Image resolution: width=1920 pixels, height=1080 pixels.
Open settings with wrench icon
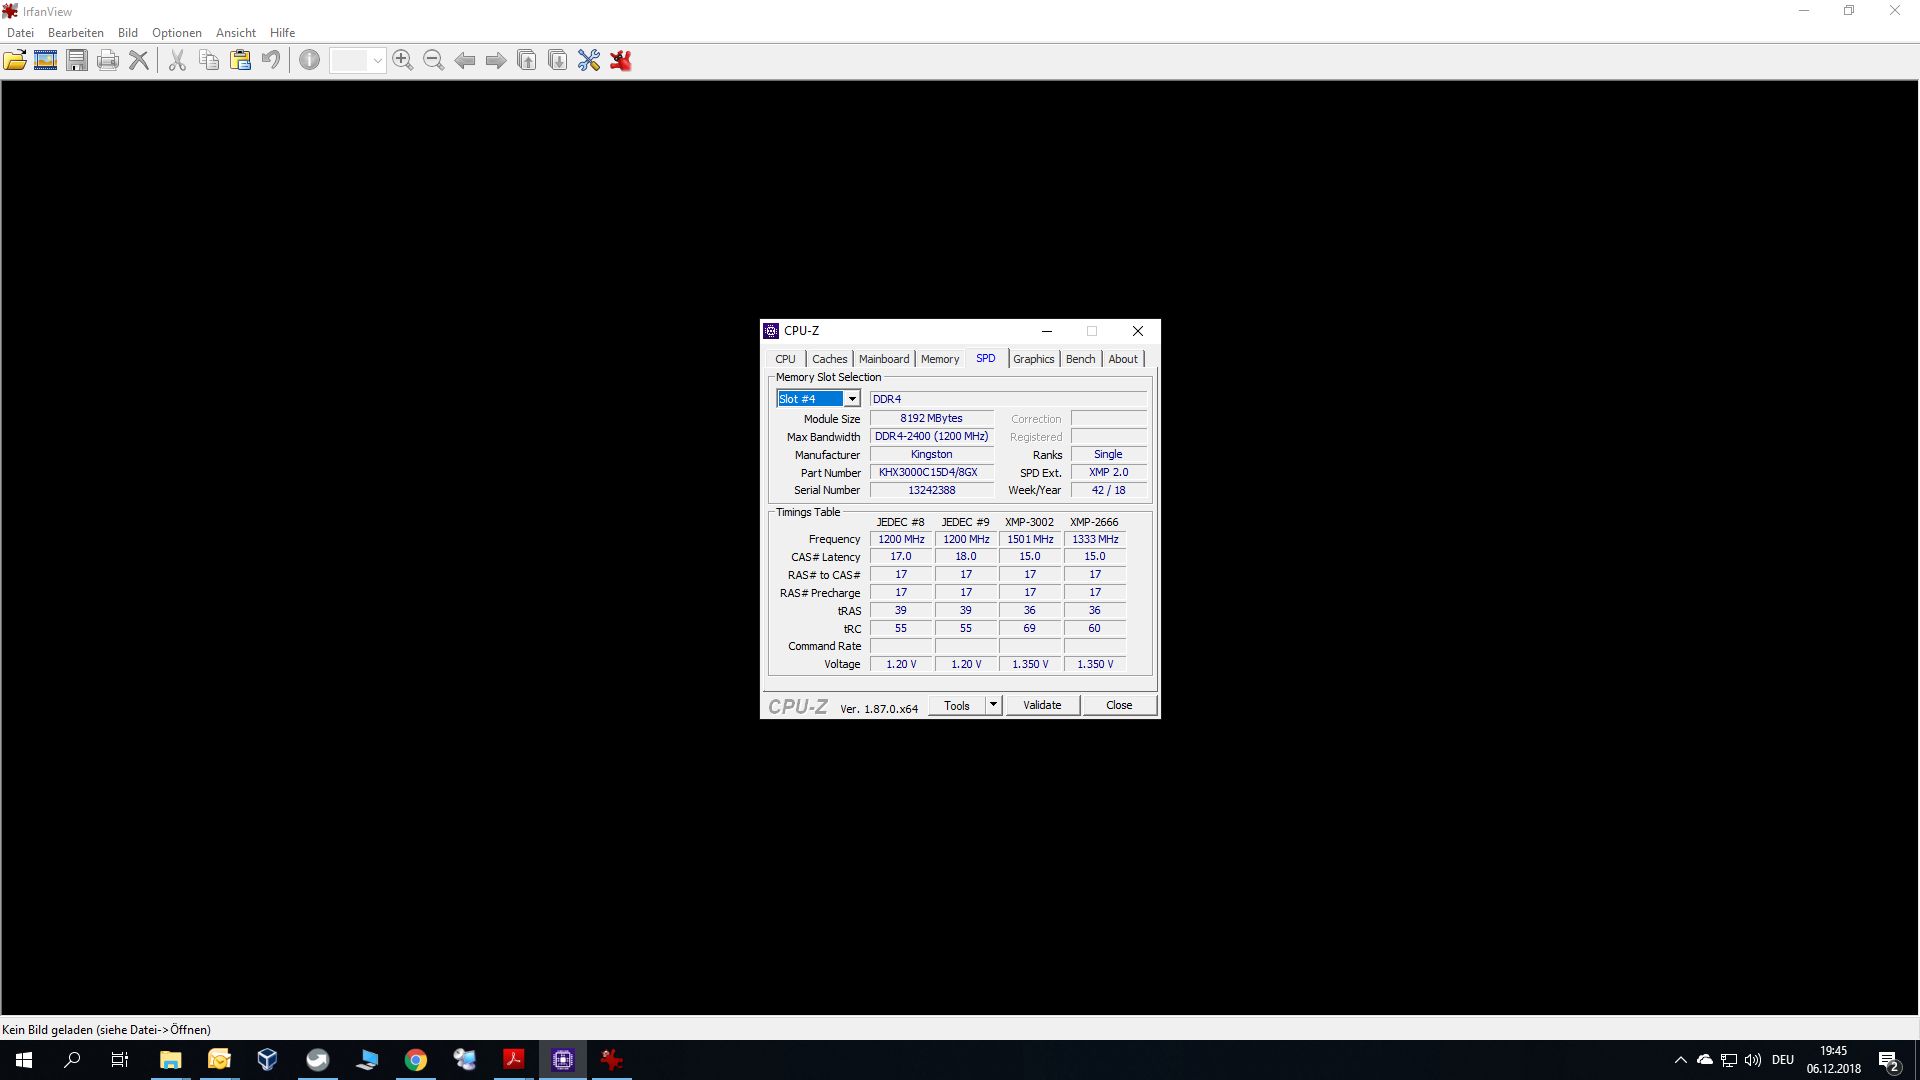[x=589, y=61]
